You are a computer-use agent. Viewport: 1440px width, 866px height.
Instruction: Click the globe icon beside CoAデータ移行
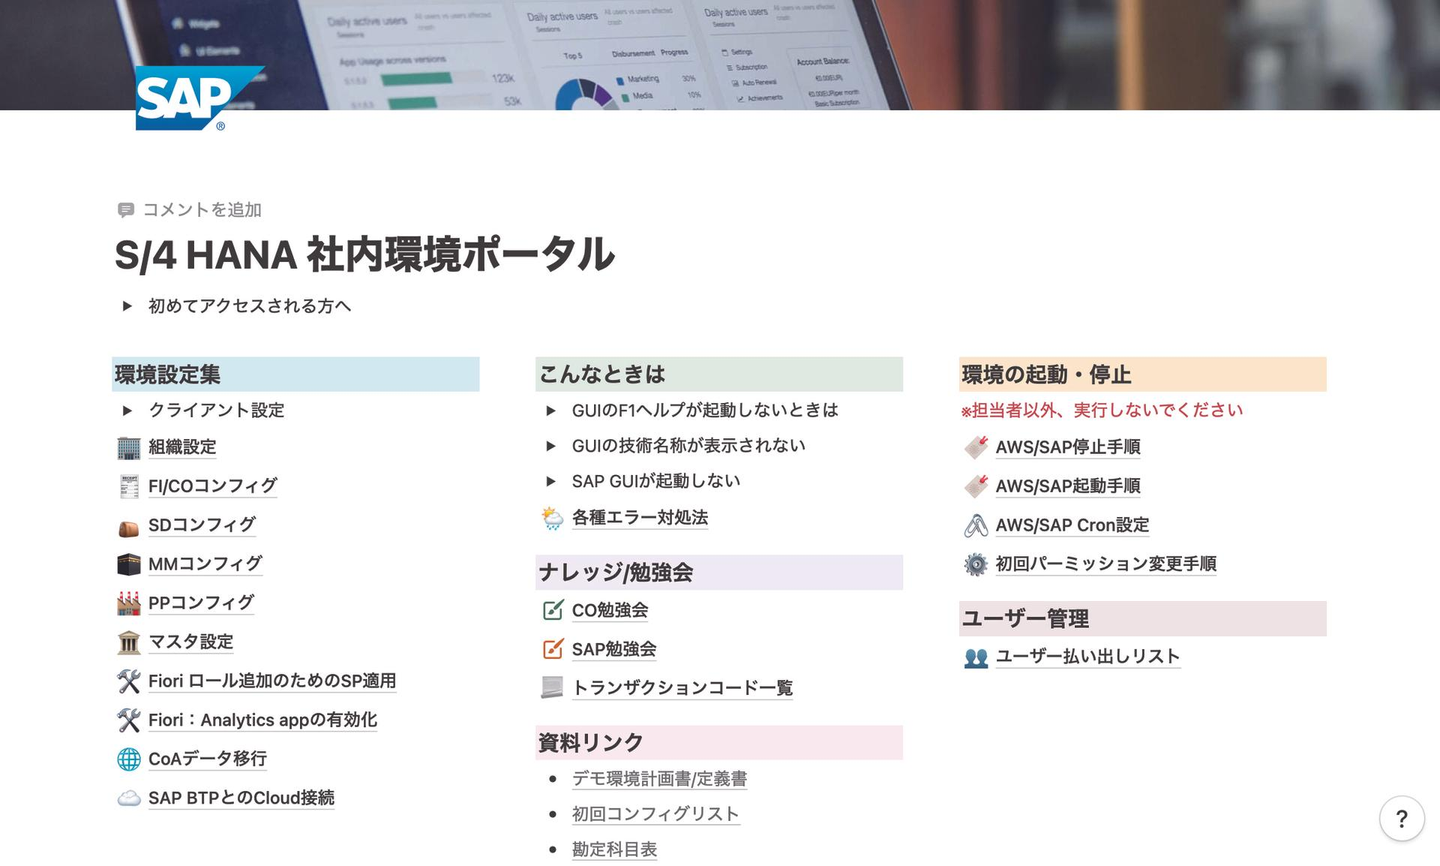129,760
